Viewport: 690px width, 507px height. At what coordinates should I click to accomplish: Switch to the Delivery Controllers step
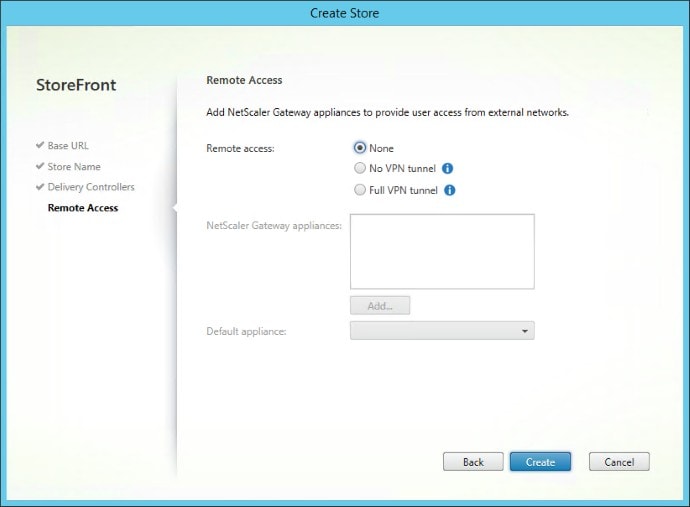click(91, 187)
